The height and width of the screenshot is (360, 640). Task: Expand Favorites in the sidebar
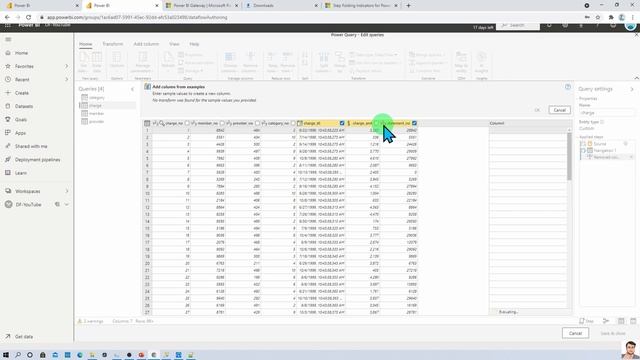pyautogui.click(x=67, y=66)
